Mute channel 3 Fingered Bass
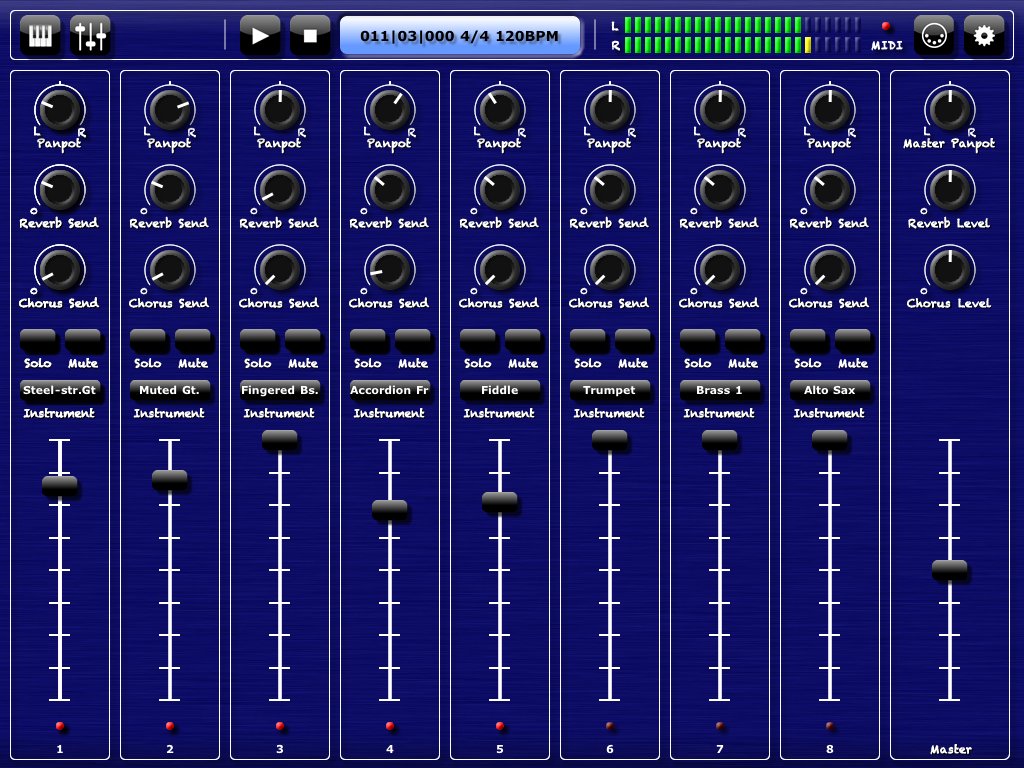Image resolution: width=1024 pixels, height=768 pixels. point(303,340)
